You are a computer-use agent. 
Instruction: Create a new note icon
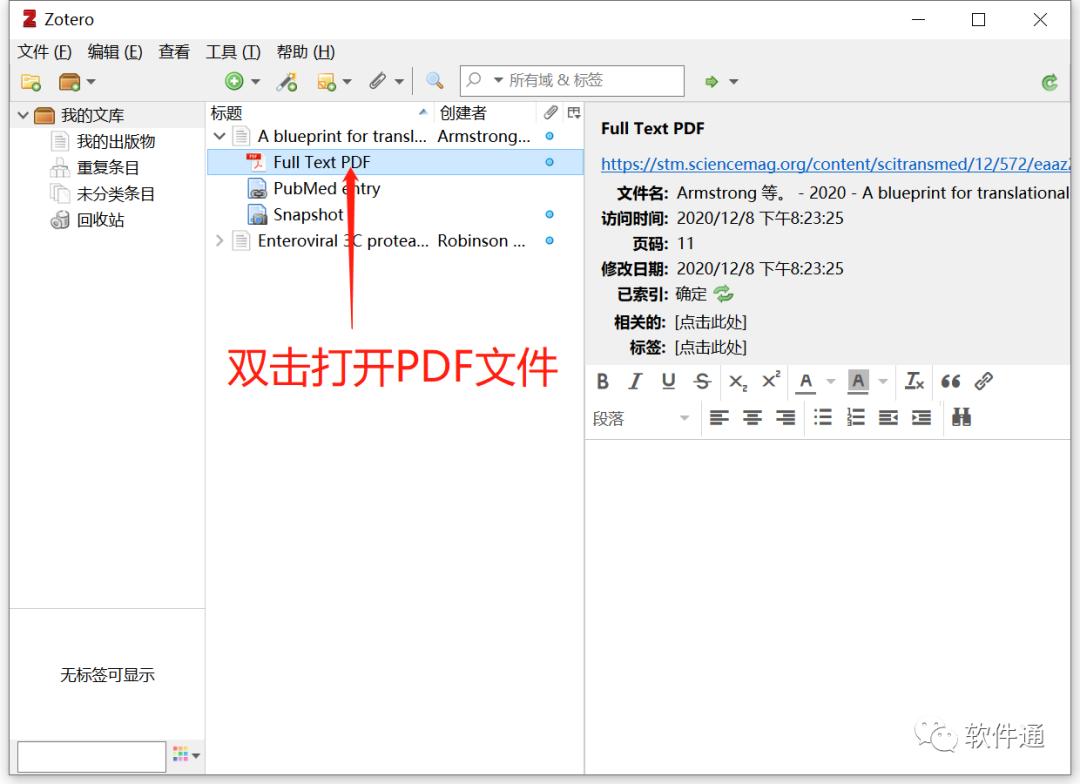(326, 82)
